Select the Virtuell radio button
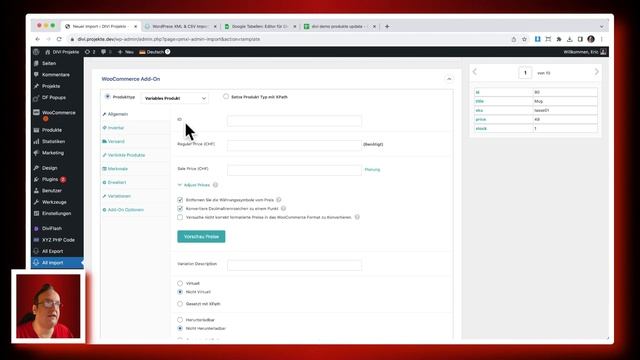The image size is (640, 360). tap(180, 283)
